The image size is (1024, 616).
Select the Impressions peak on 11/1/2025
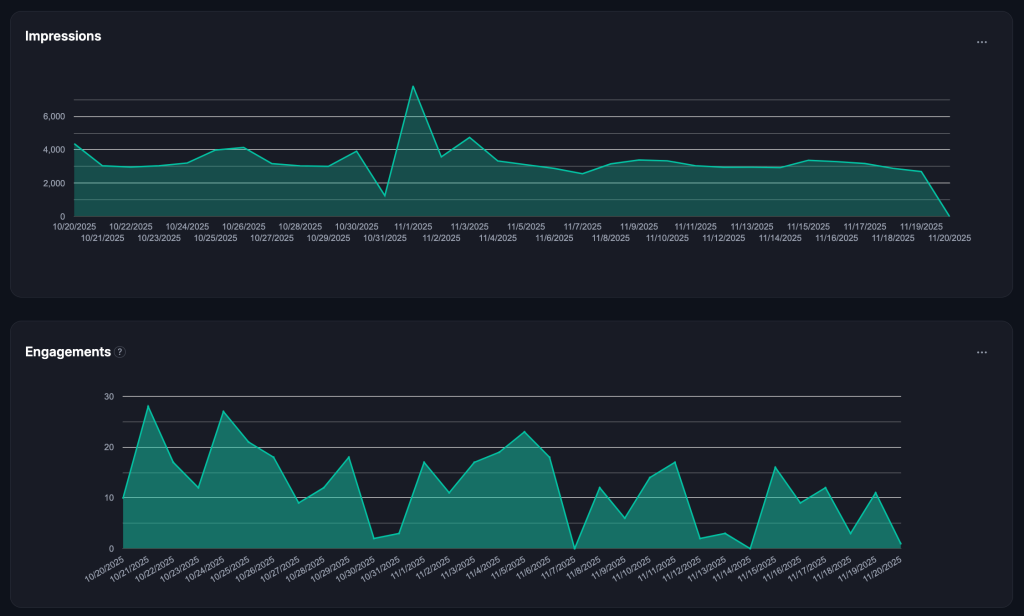click(413, 86)
